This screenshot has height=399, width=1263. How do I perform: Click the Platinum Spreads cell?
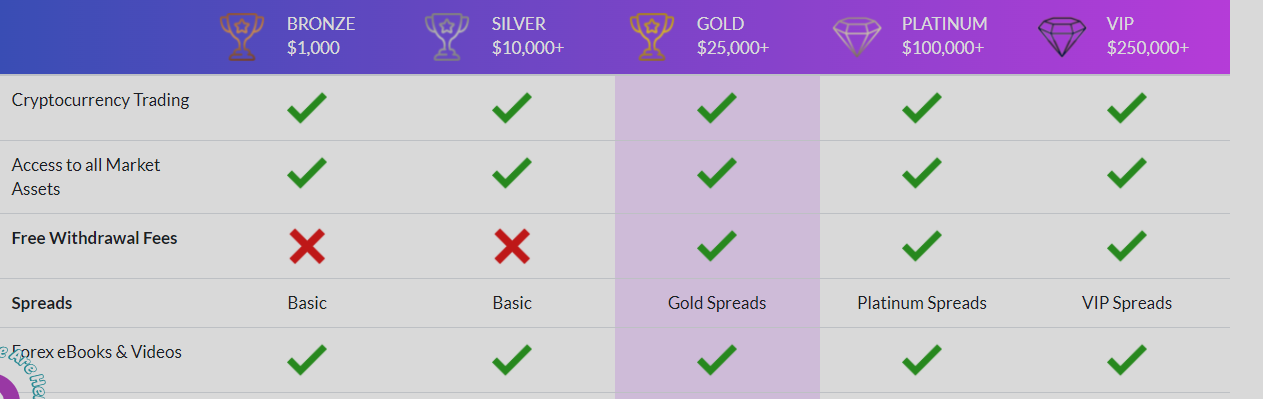pyautogui.click(x=922, y=303)
